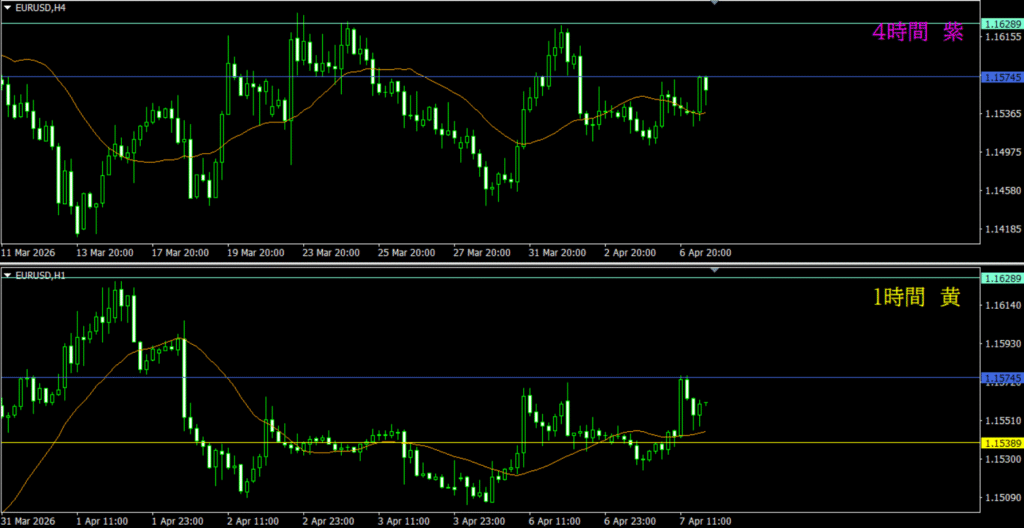Click the chart shift marker atop H1 chart
This screenshot has height=528, width=1024.
tap(714, 271)
